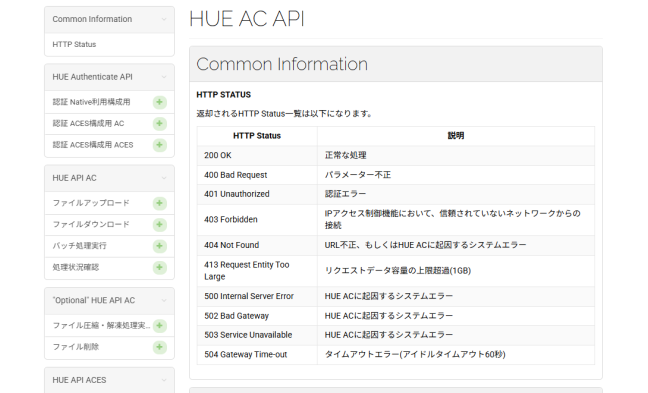The height and width of the screenshot is (393, 648).
Task: Go to 処理状況確認 in the sidebar
Action: click(x=76, y=267)
